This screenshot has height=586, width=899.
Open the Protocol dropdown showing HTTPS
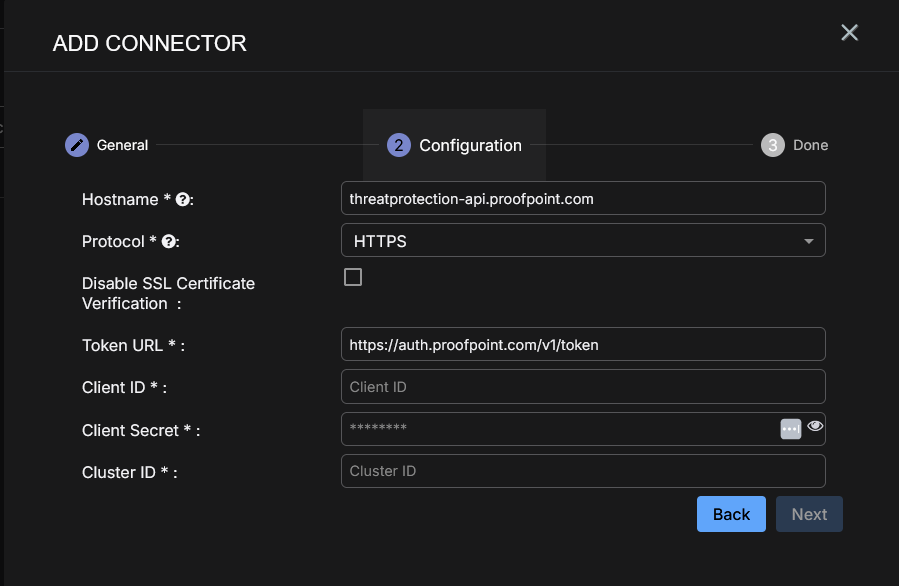pyautogui.click(x=570, y=241)
